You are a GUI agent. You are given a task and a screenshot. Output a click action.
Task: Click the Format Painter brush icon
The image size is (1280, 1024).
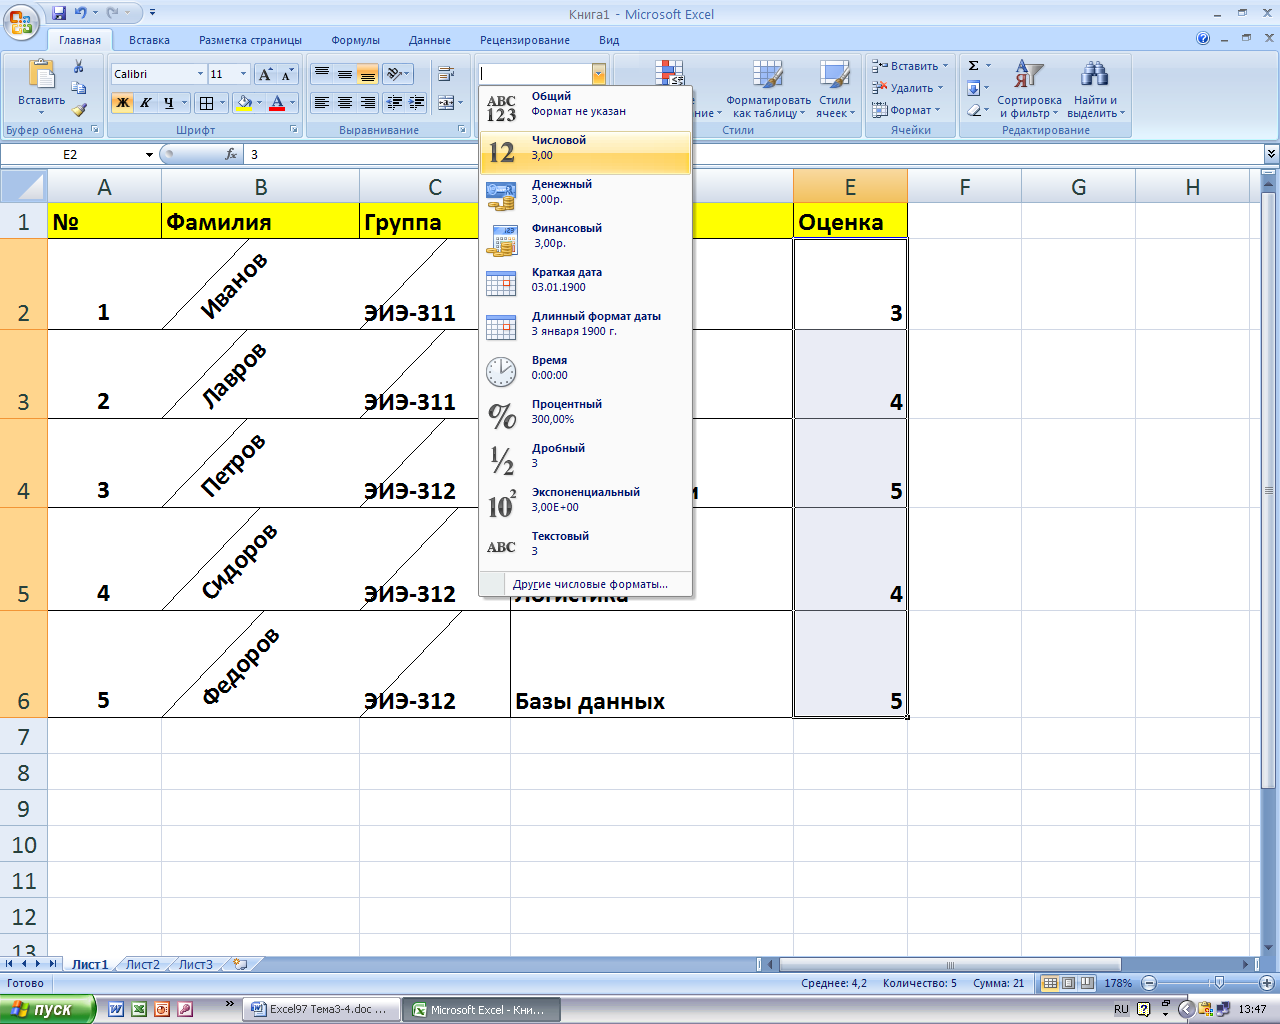tap(79, 110)
